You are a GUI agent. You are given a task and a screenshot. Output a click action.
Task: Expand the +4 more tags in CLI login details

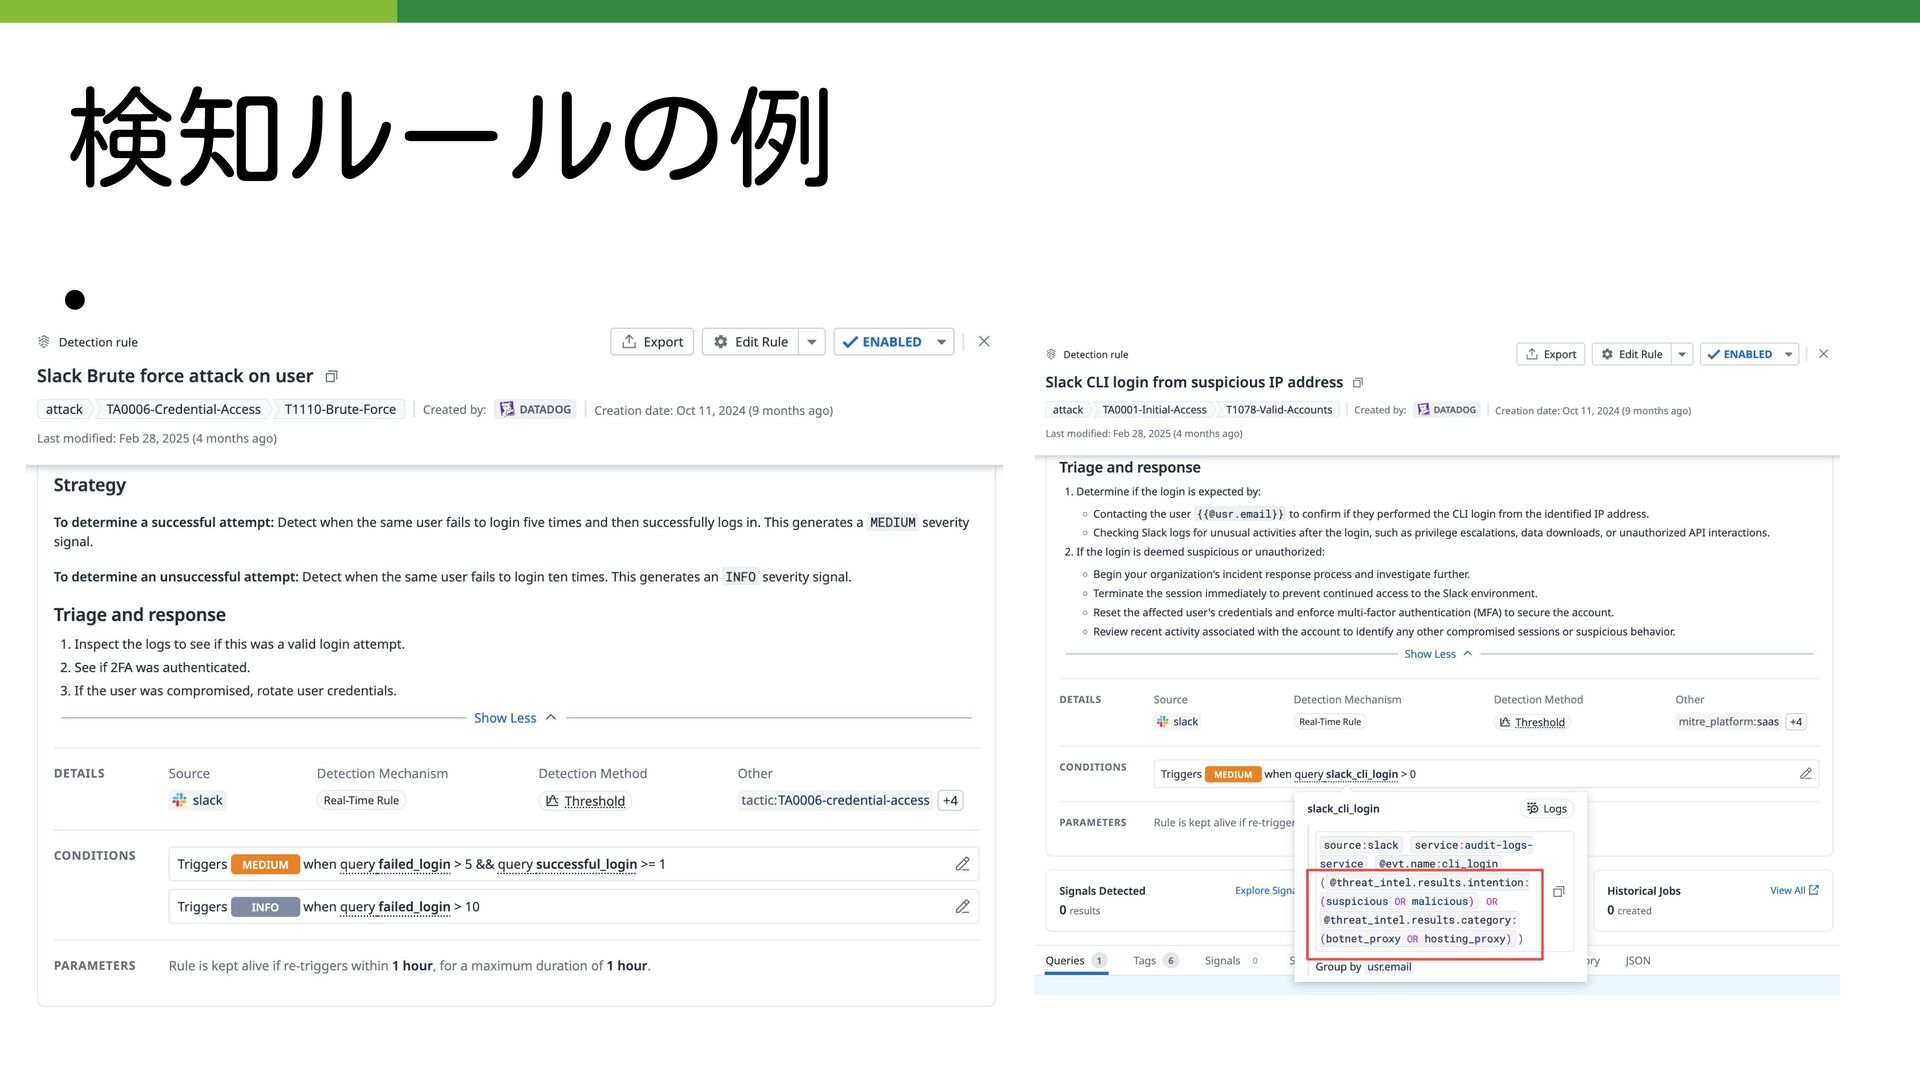point(1796,722)
